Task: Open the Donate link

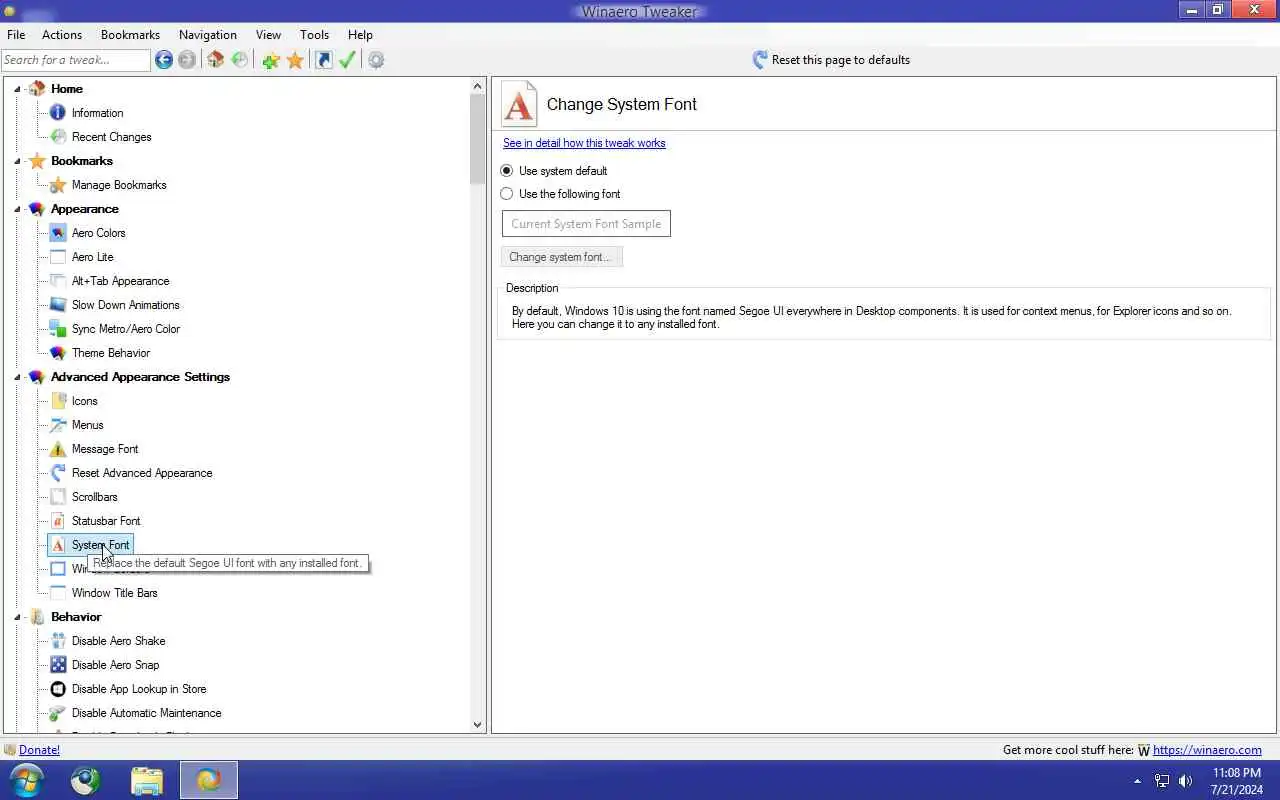Action: pyautogui.click(x=39, y=750)
